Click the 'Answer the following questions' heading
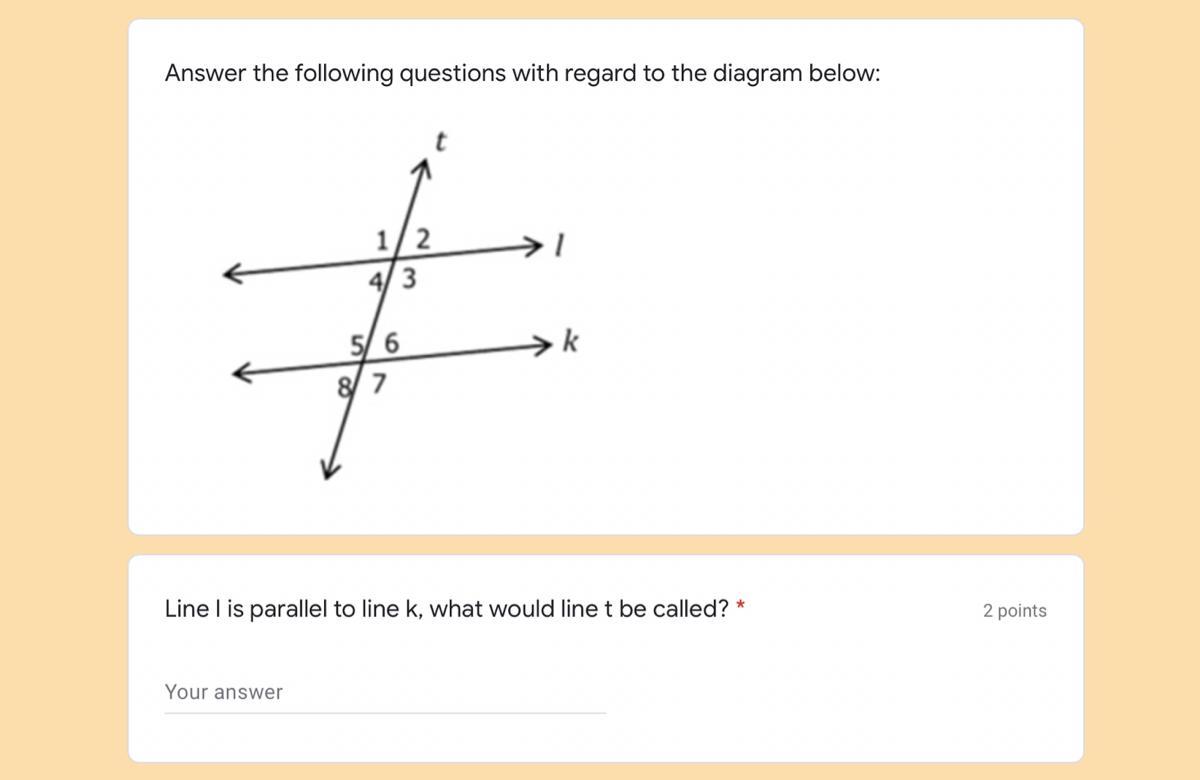Screen dimensions: 1200x780 point(522,74)
